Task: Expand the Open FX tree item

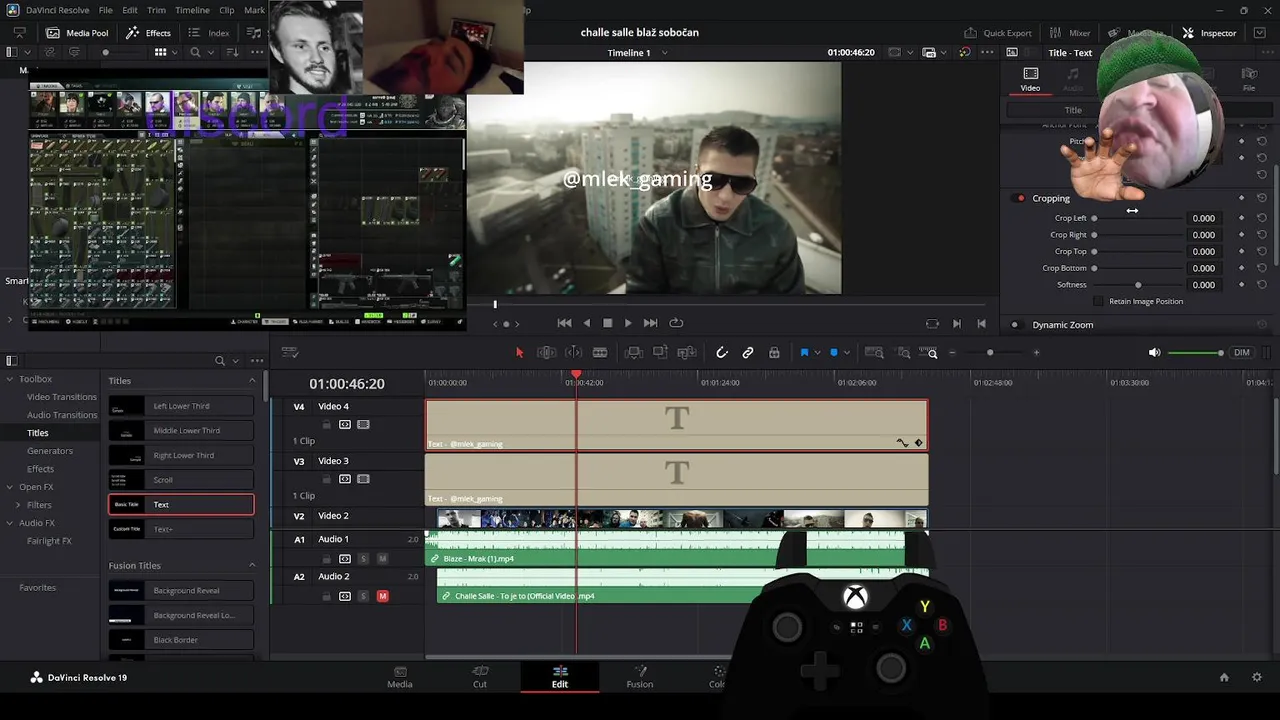Action: [9, 487]
